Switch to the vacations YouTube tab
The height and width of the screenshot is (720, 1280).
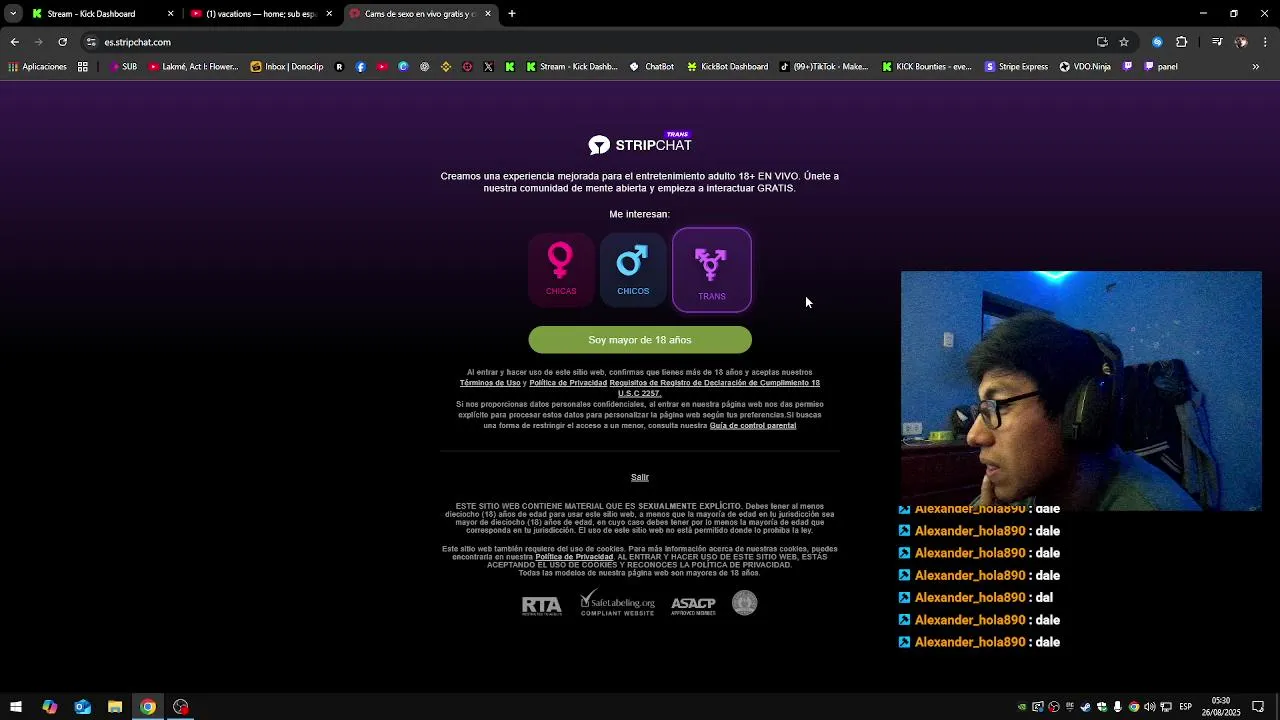[261, 14]
